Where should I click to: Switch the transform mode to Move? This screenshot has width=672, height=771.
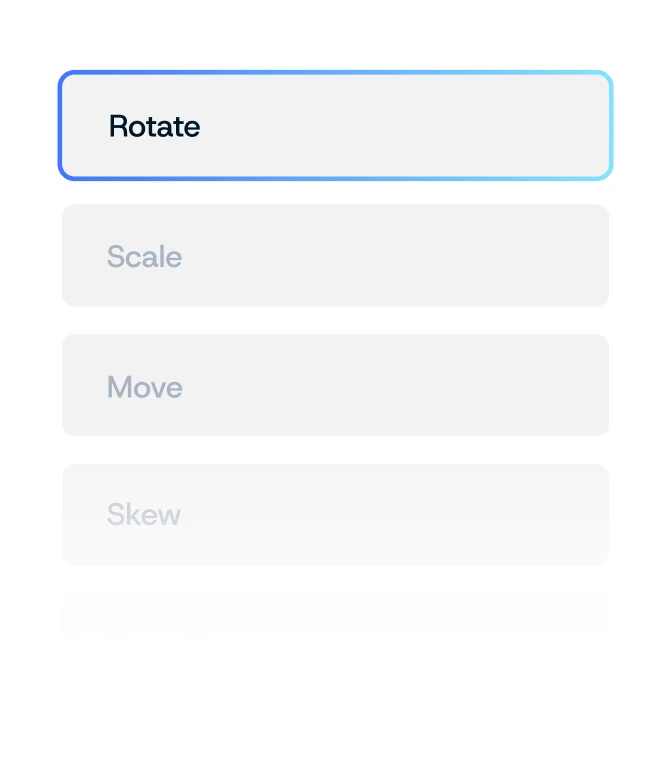335,386
